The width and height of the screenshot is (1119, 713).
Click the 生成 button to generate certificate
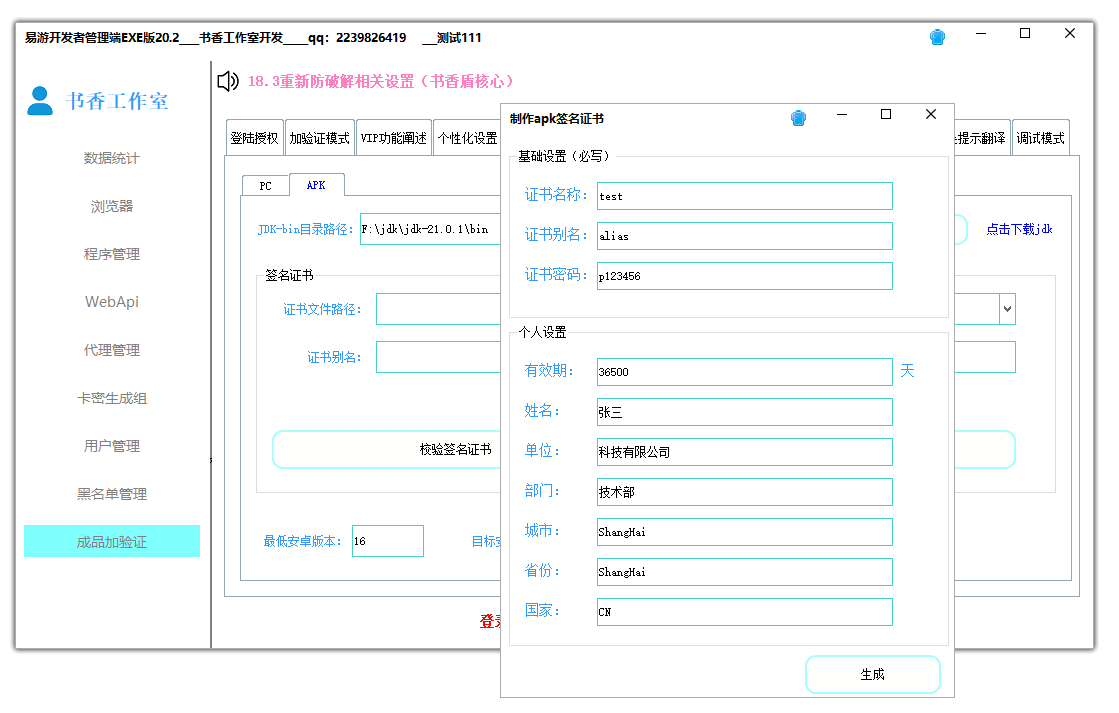click(x=872, y=674)
